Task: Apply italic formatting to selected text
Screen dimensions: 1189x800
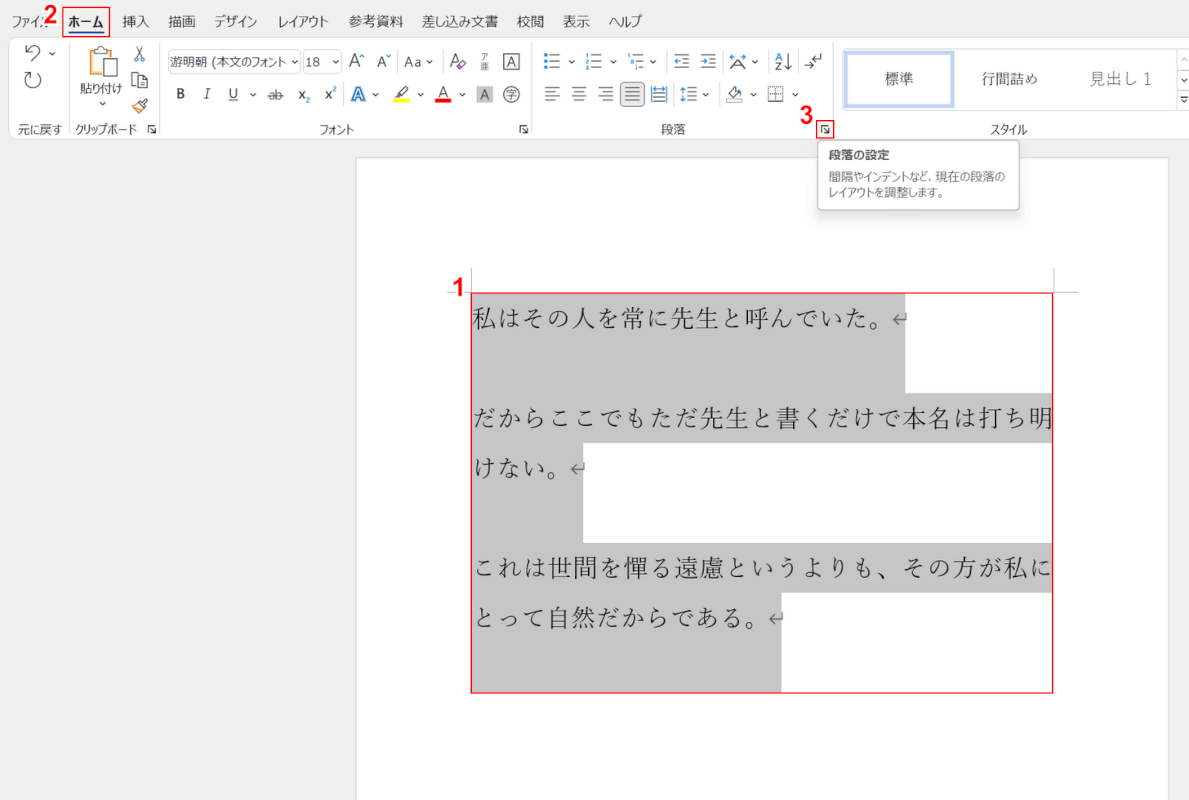Action: pos(206,94)
